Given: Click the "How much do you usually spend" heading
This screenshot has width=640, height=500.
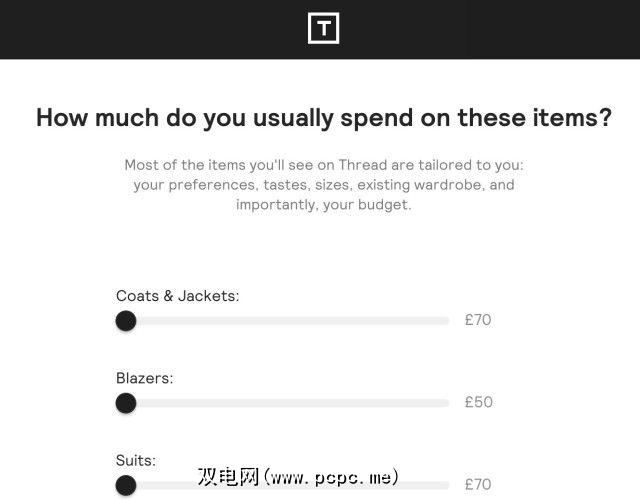Looking at the screenshot, I should 323,117.
